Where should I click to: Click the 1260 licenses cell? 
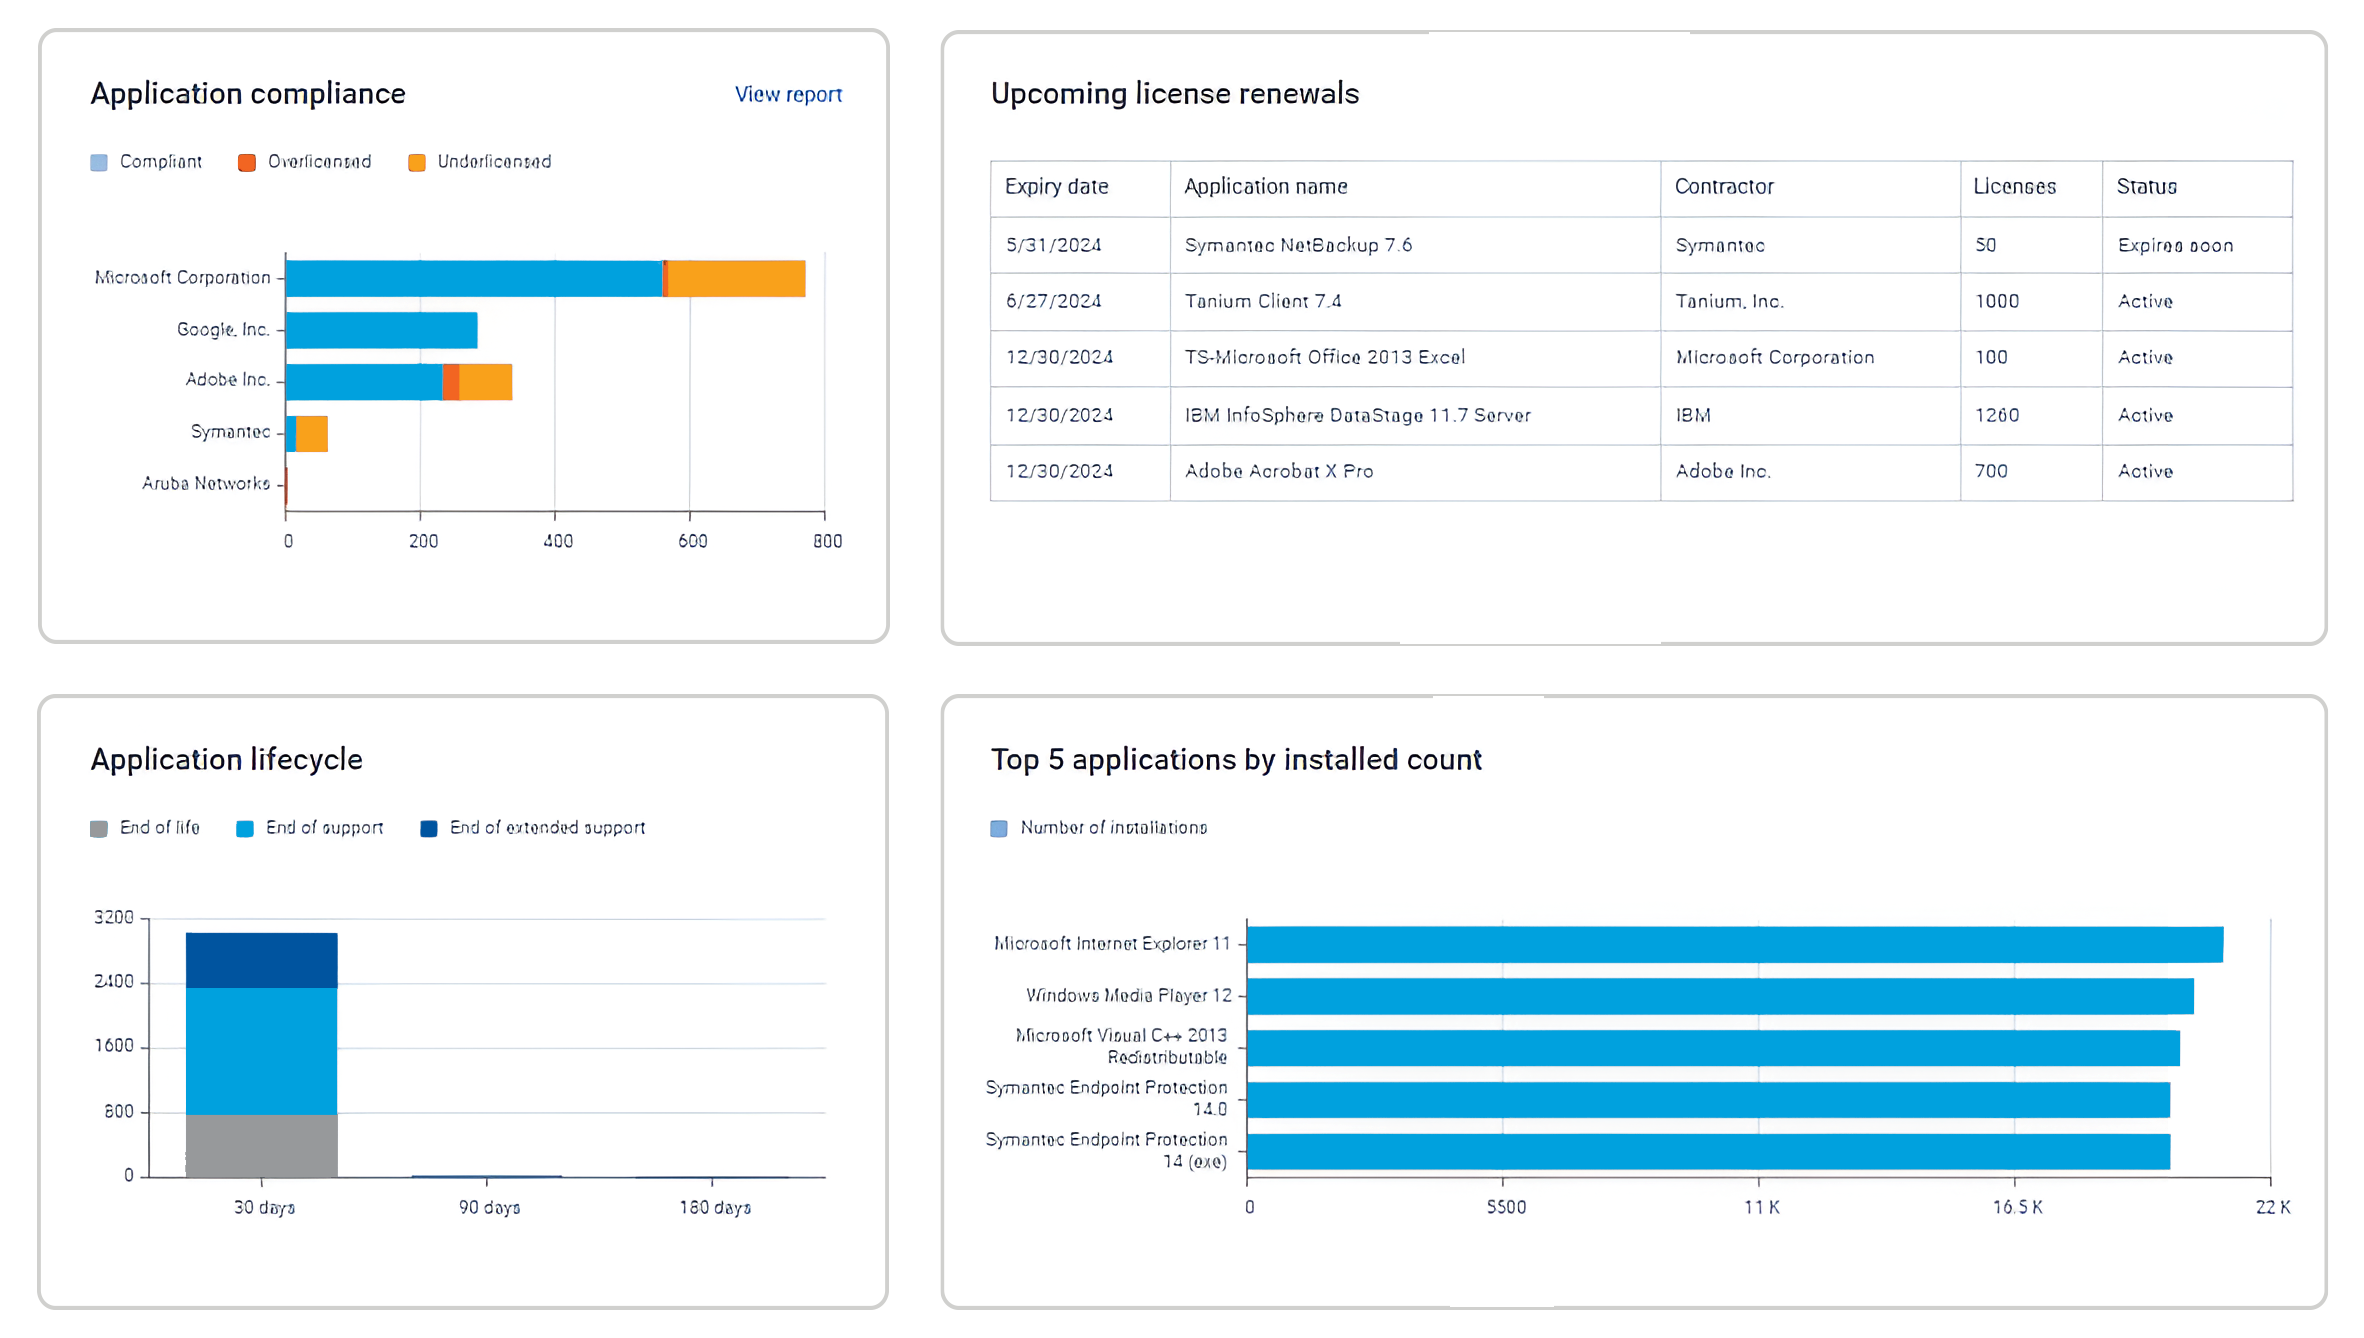(2031, 416)
